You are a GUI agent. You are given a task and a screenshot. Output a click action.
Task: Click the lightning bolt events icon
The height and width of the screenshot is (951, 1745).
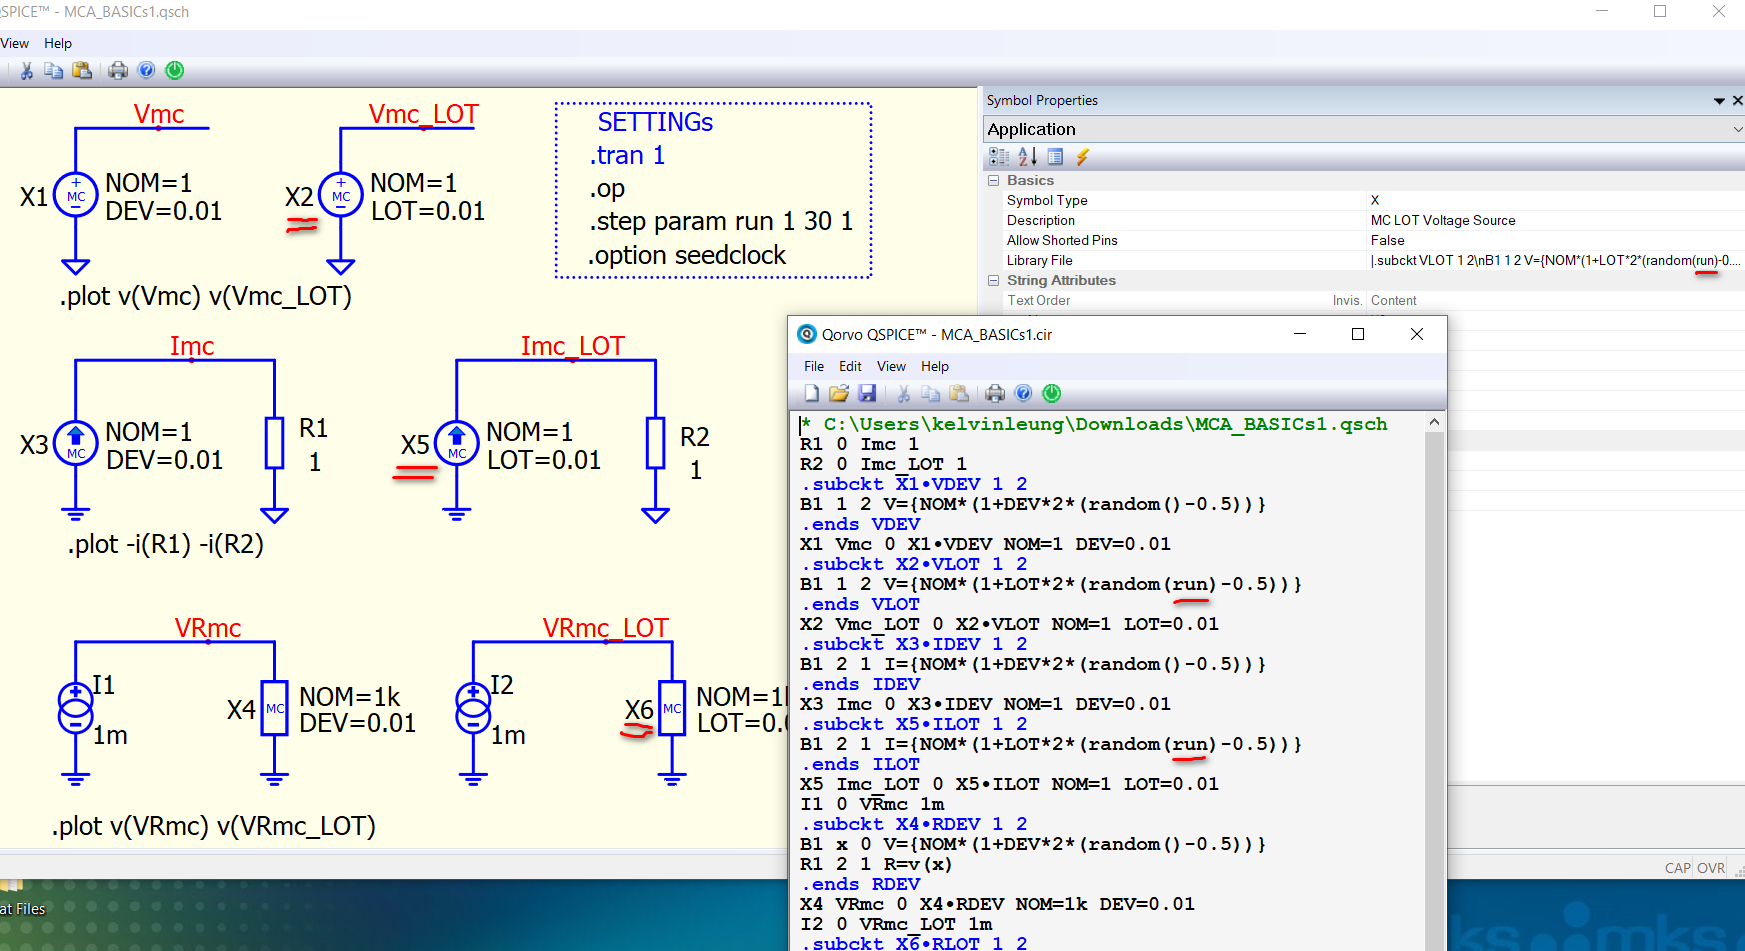point(1083,157)
